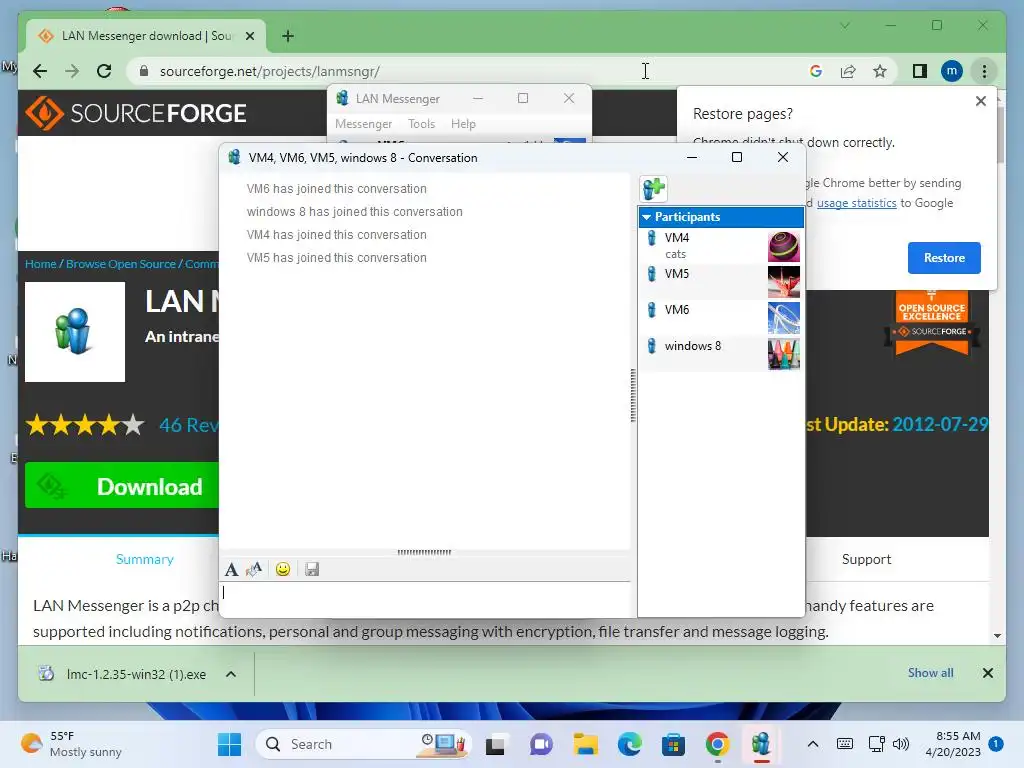
Task: Click Show all downloads
Action: coord(930,673)
